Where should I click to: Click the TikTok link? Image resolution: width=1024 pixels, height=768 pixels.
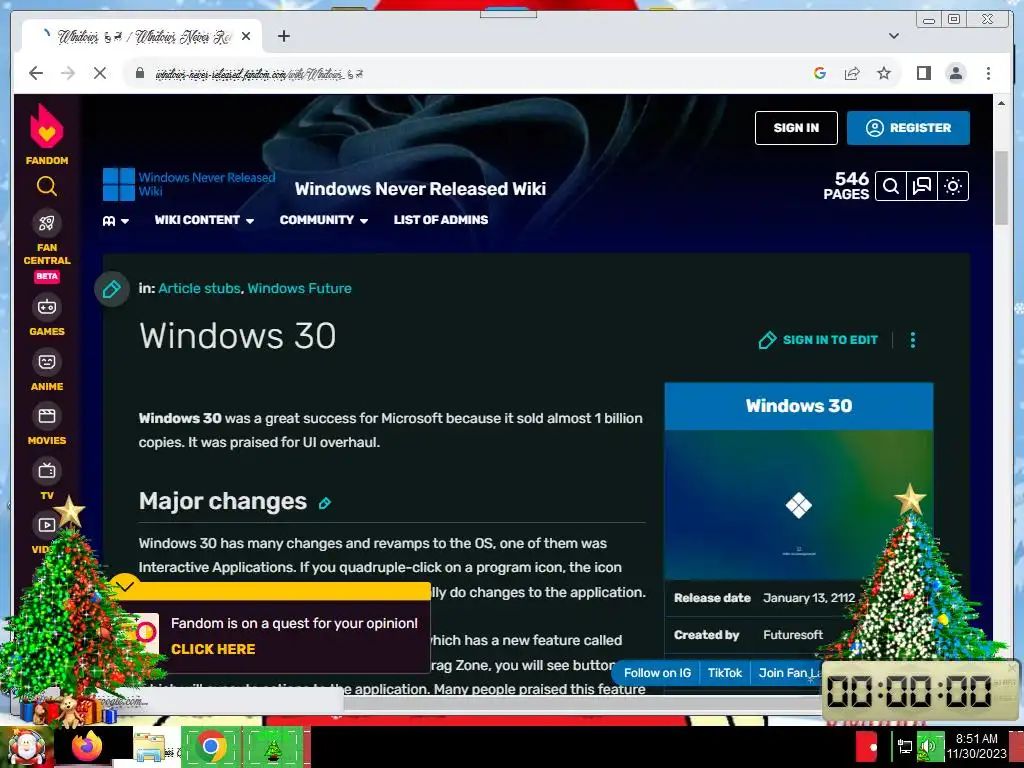click(x=725, y=673)
